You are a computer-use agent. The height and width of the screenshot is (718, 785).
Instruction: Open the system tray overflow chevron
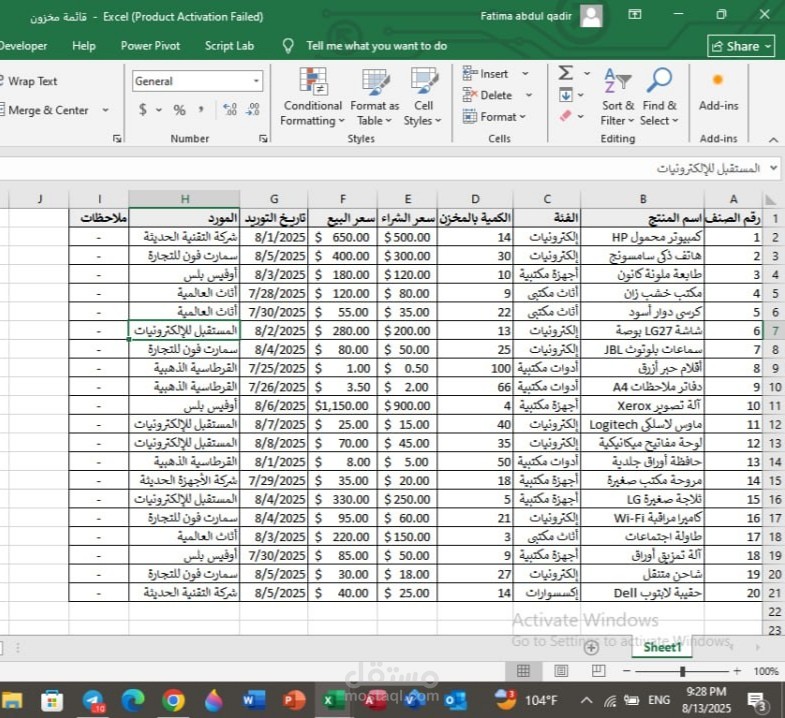tap(586, 700)
